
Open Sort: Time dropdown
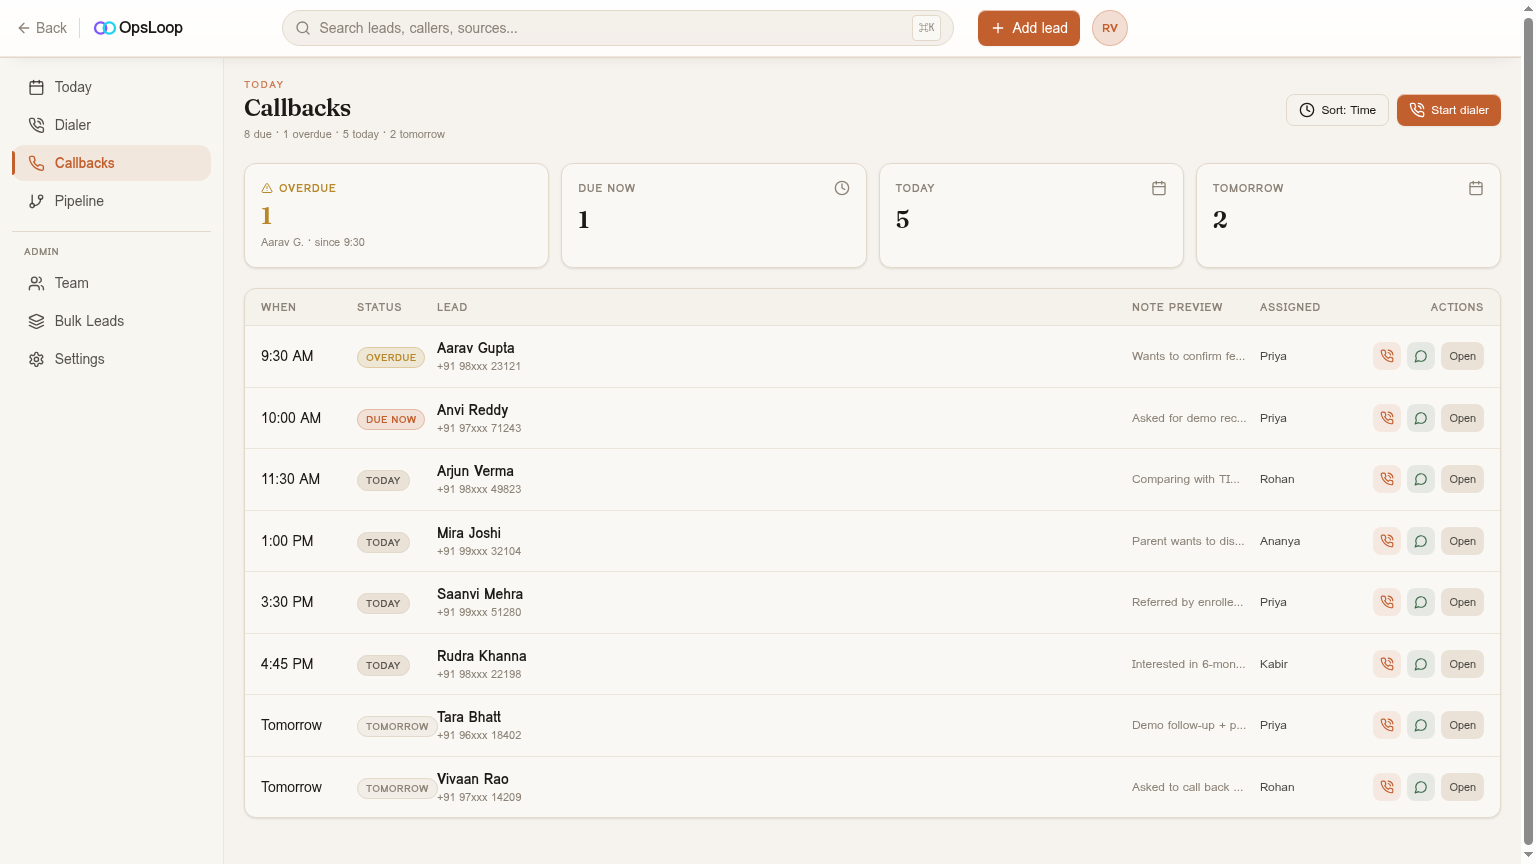click(1337, 110)
